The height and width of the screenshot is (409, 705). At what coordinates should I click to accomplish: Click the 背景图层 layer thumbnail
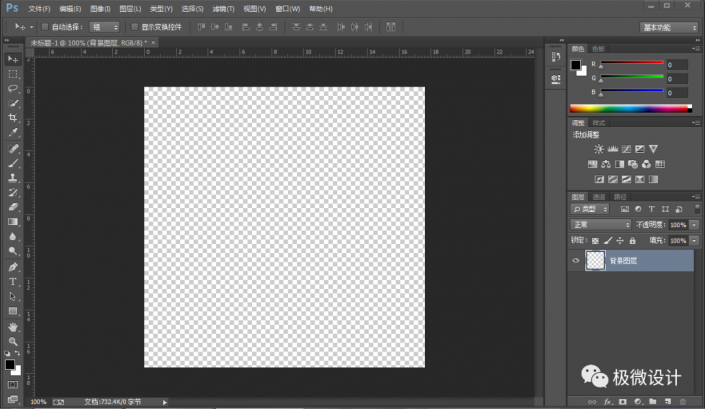tap(596, 261)
